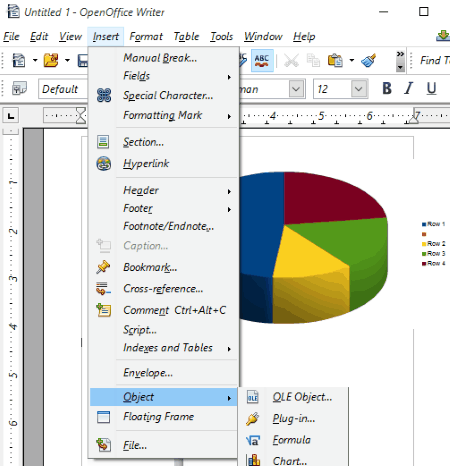Open the View menu

point(70,36)
